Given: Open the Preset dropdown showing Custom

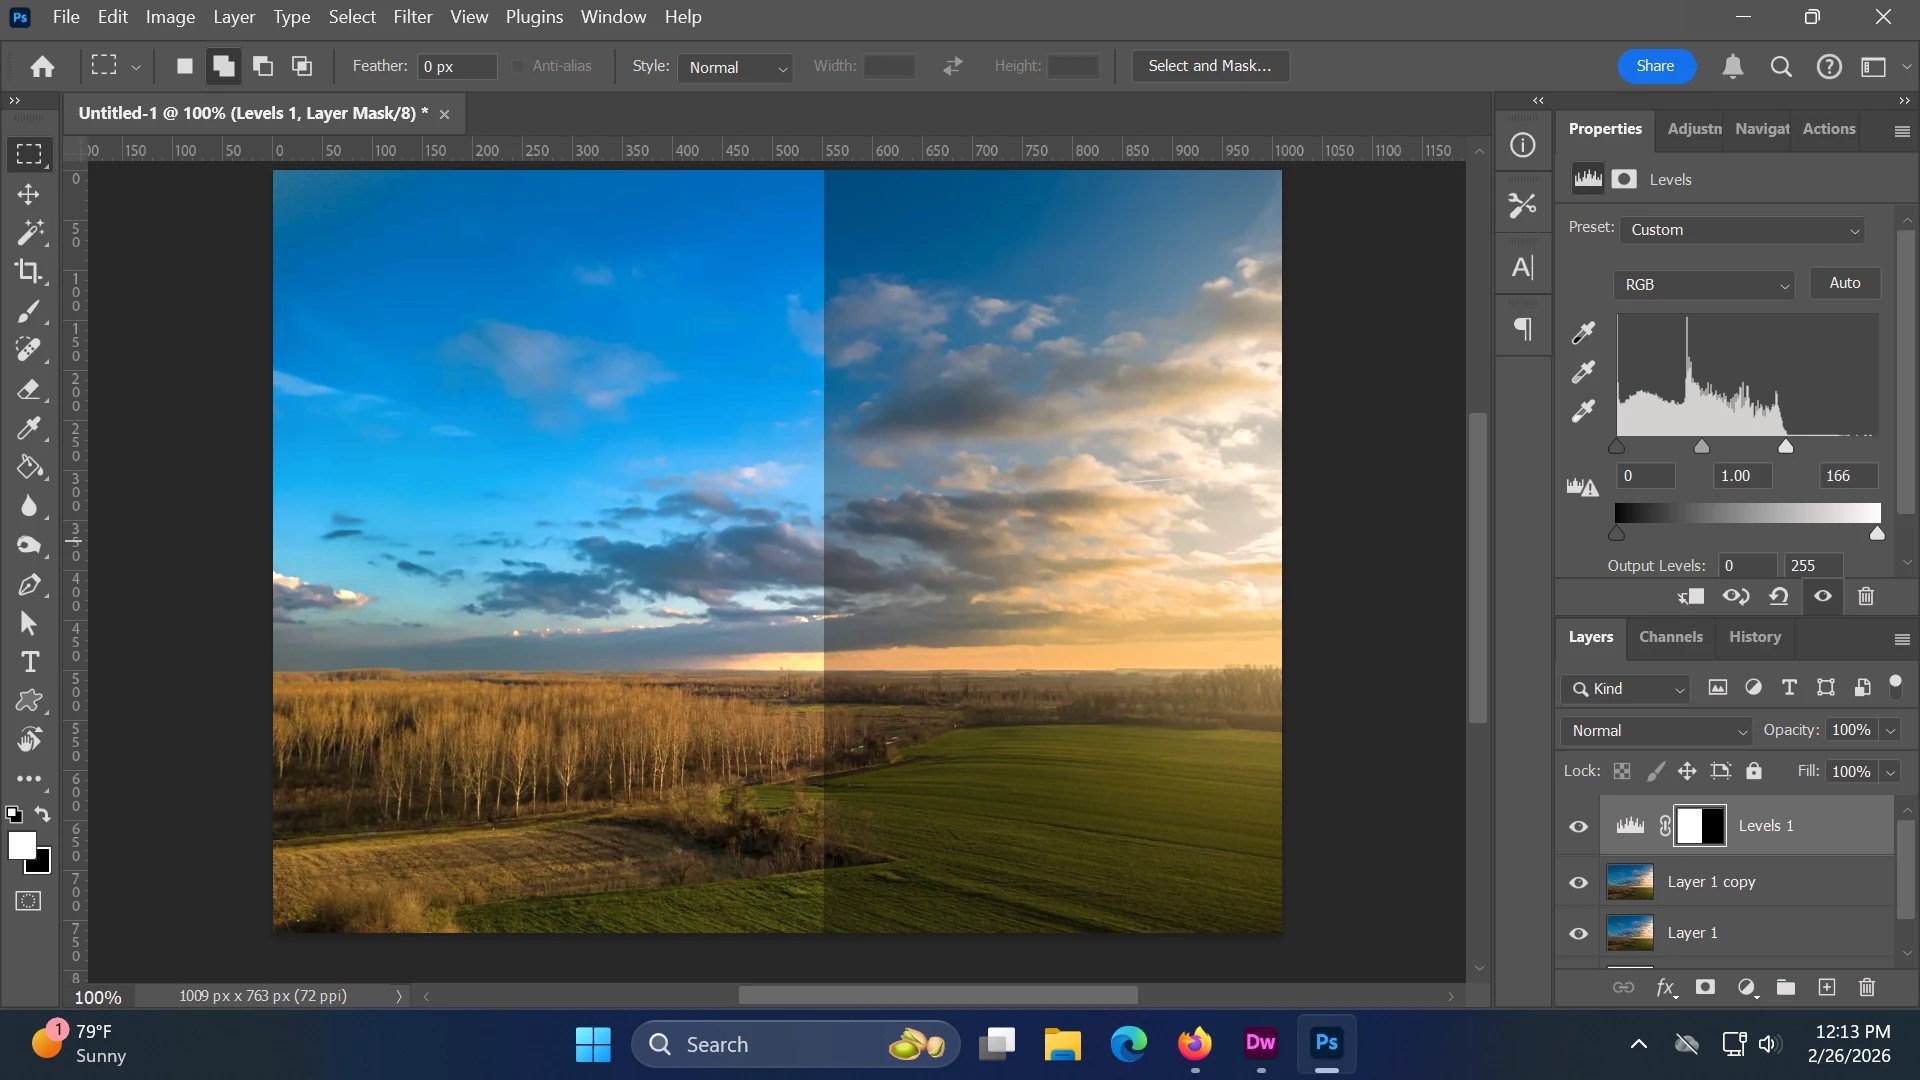Looking at the screenshot, I should click(x=1744, y=230).
